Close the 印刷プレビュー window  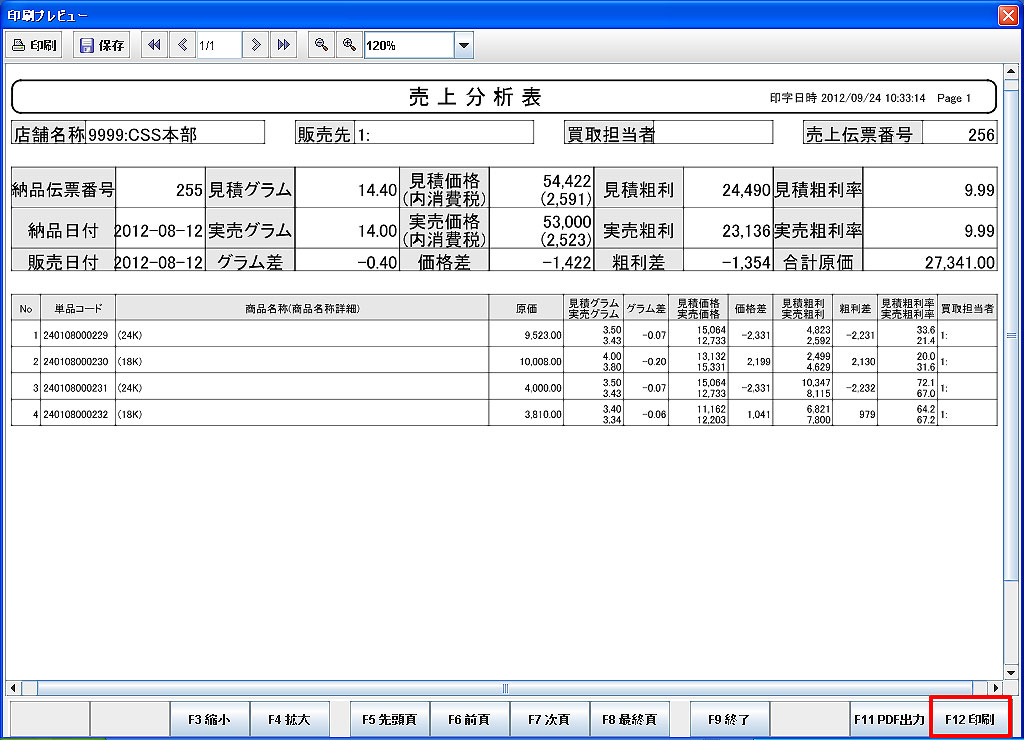1007,15
